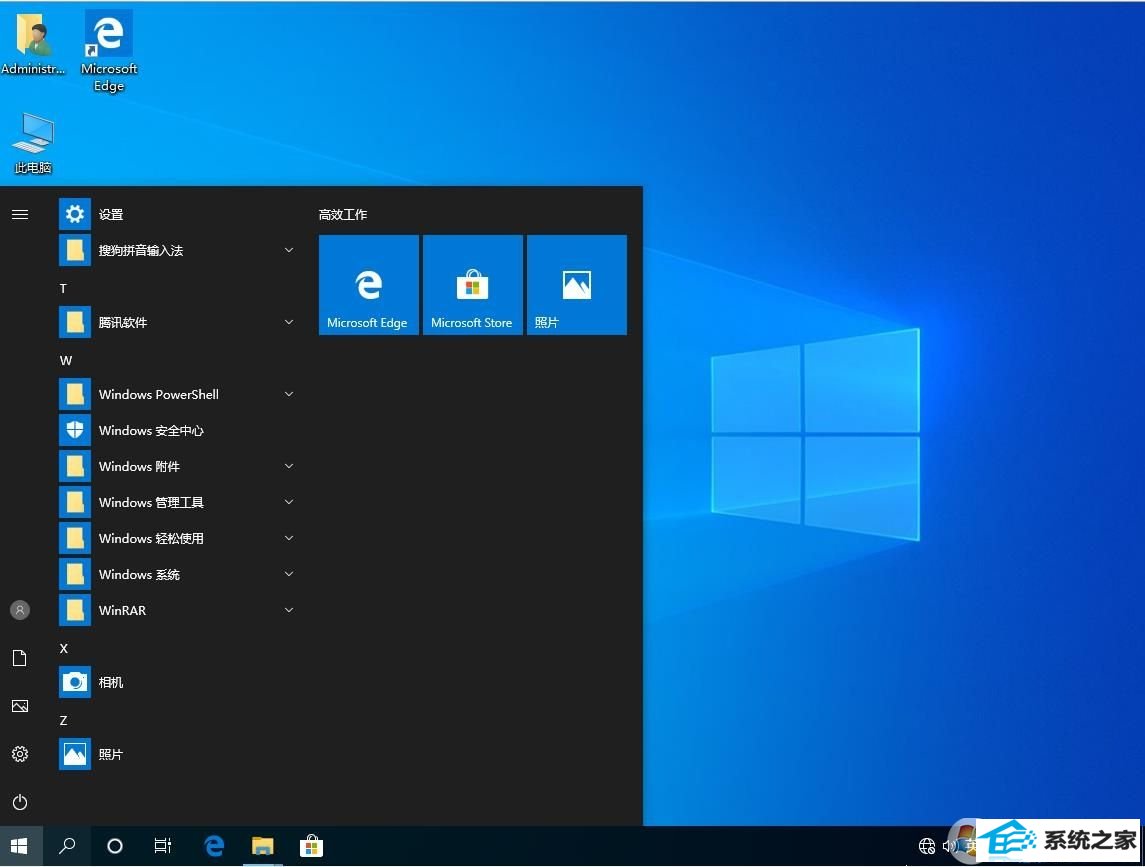
Task: Jump to letter W section header
Action: [x=66, y=361]
